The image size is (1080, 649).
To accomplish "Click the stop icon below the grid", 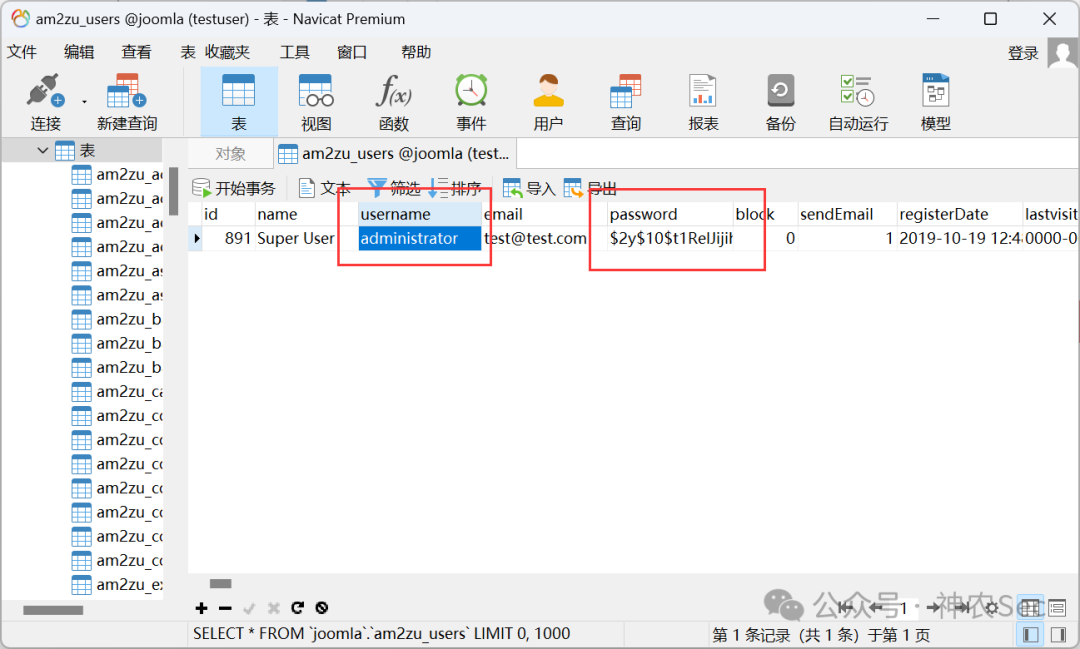I will [322, 608].
